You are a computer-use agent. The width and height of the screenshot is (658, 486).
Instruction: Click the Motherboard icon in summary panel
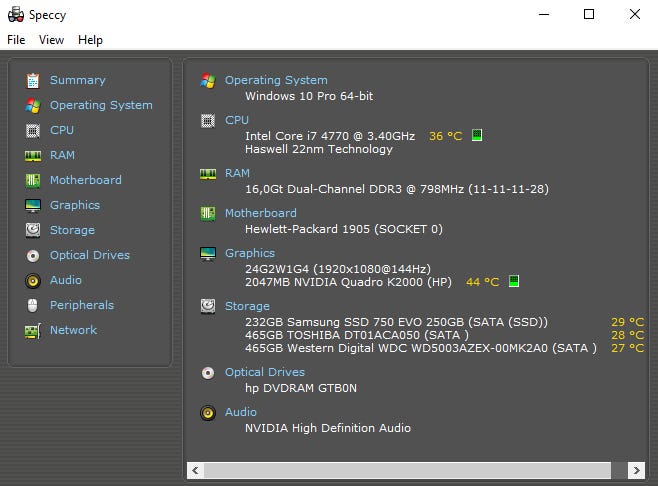pos(208,214)
